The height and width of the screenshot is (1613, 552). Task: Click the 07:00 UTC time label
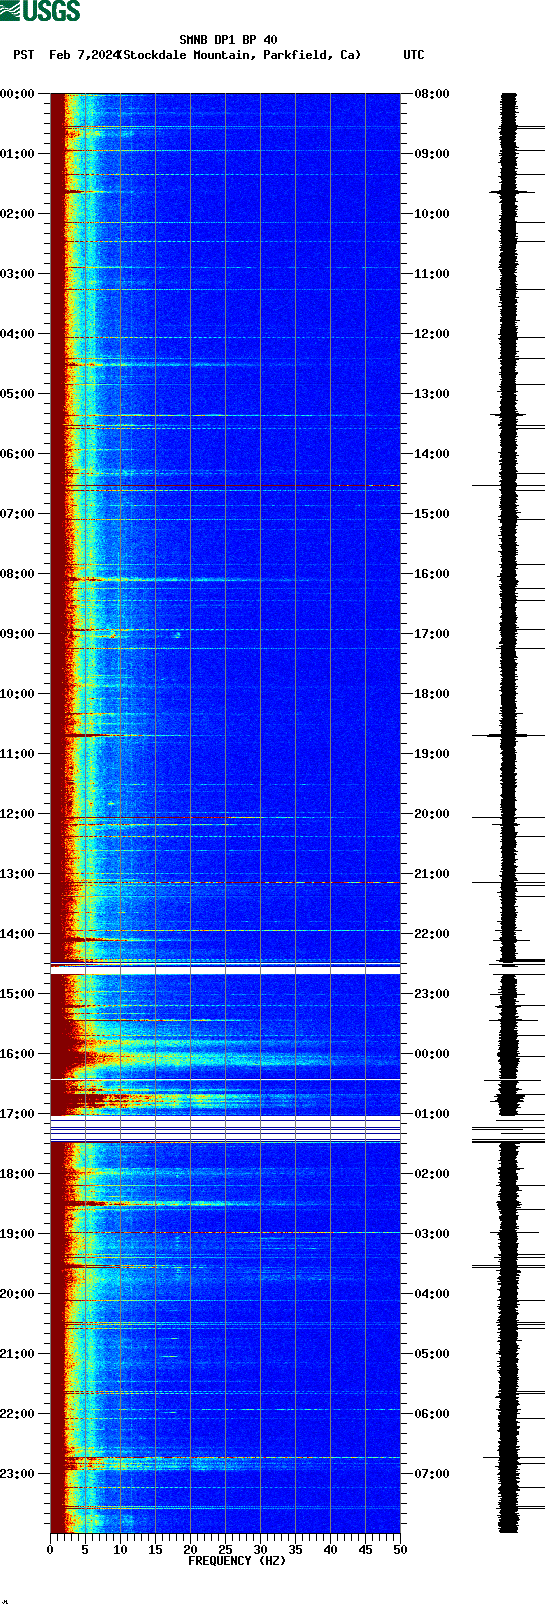click(432, 1474)
